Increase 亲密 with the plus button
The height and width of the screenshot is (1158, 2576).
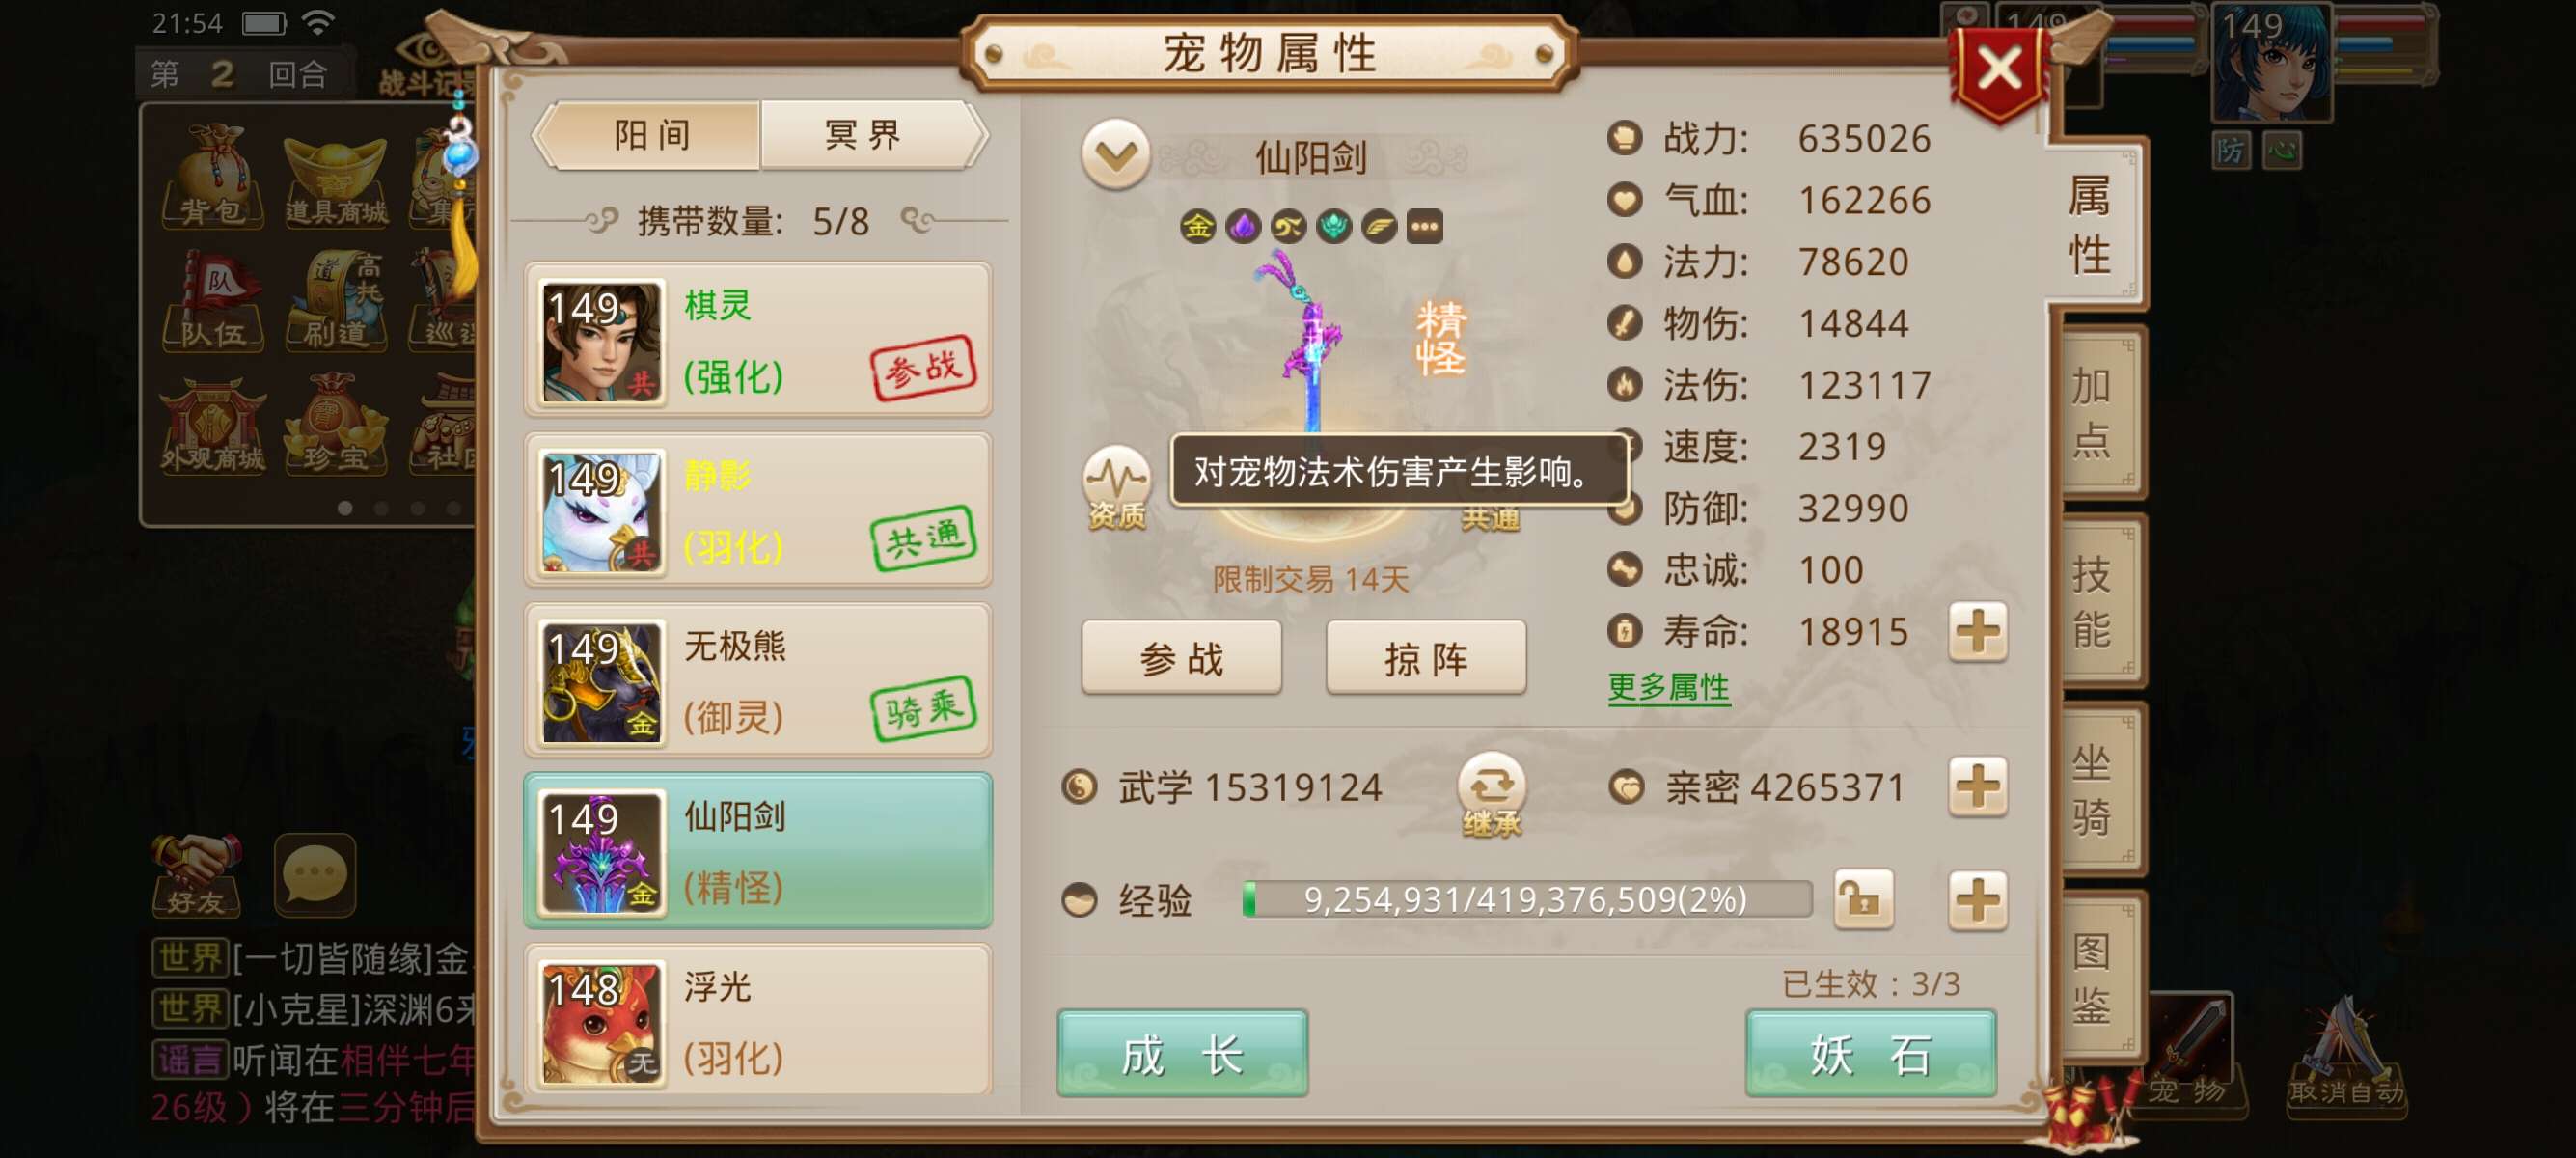coord(1977,787)
